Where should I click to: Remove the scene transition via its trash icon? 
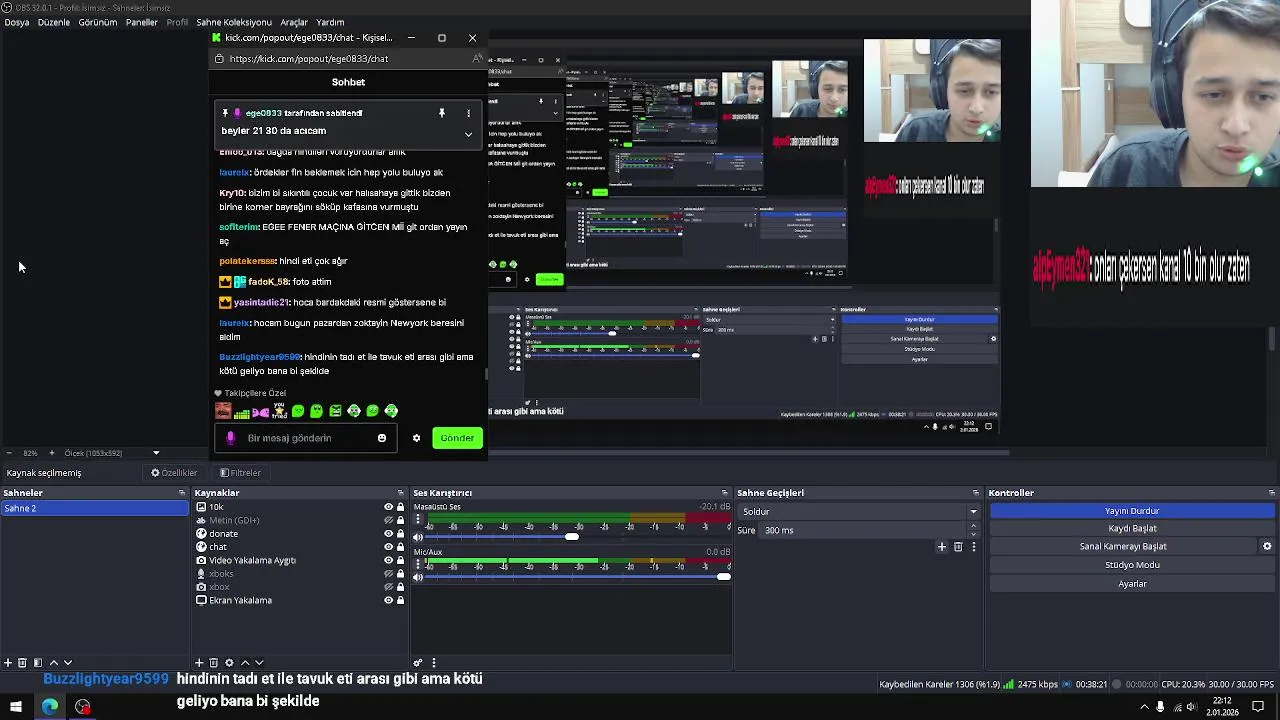(958, 547)
